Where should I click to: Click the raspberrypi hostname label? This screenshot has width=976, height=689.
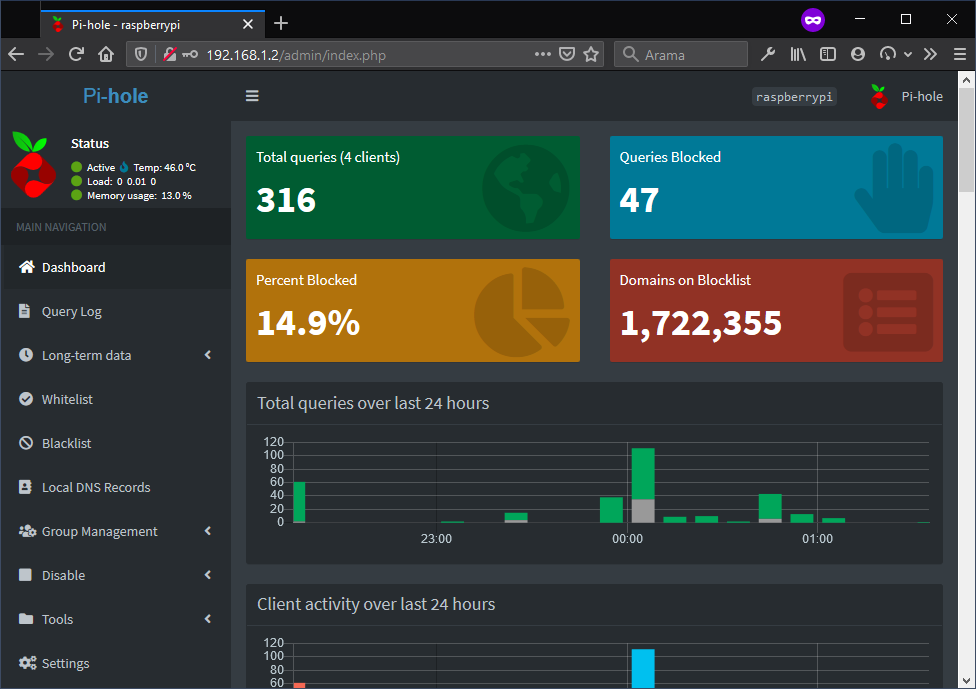(x=794, y=97)
